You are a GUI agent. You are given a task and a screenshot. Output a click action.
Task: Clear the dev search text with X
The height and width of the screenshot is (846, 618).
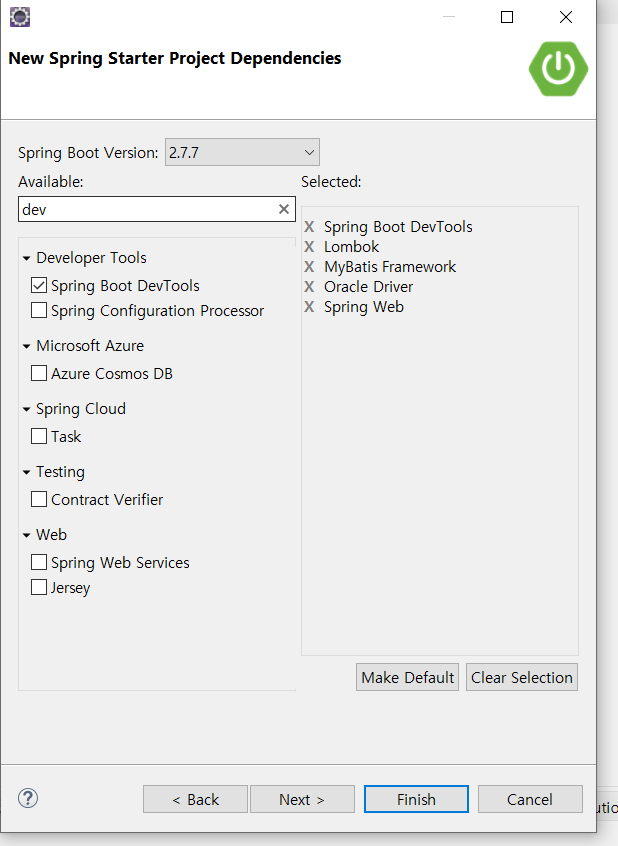coord(284,209)
